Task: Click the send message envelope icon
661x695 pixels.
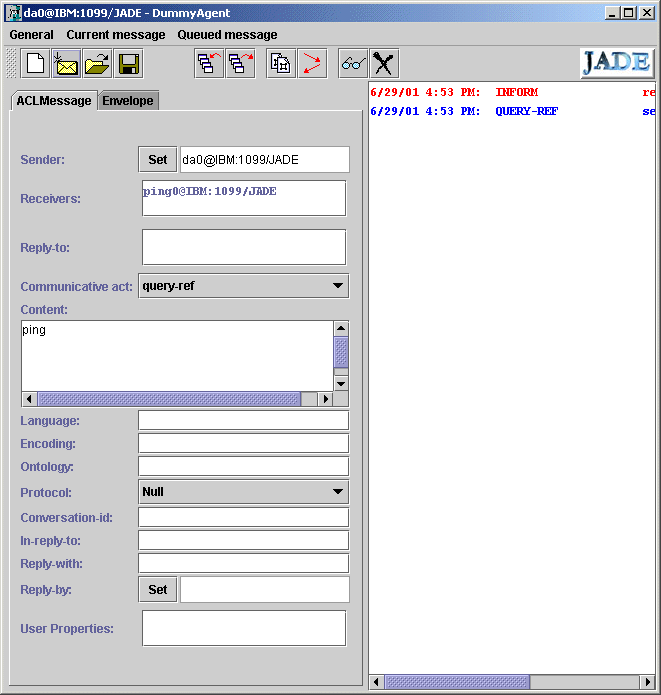Action: click(65, 64)
